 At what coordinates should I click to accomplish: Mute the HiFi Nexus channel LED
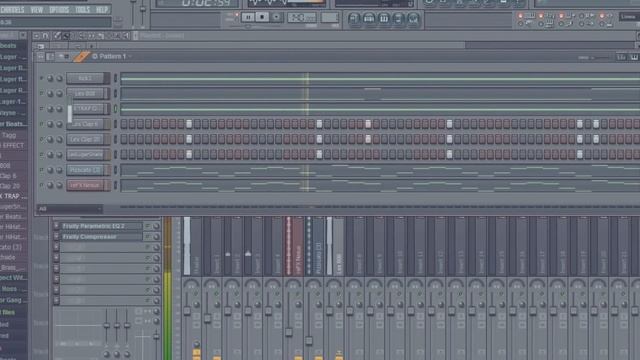point(41,185)
